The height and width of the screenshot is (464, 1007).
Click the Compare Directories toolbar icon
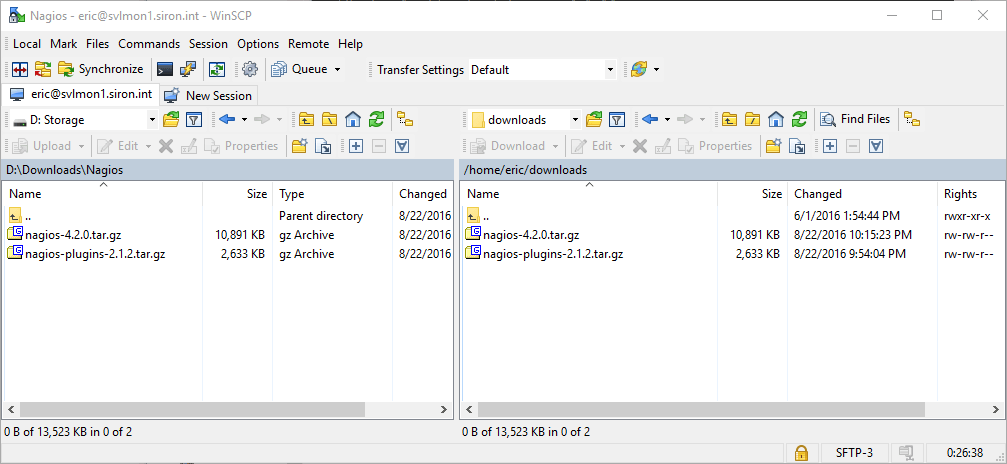tap(20, 69)
